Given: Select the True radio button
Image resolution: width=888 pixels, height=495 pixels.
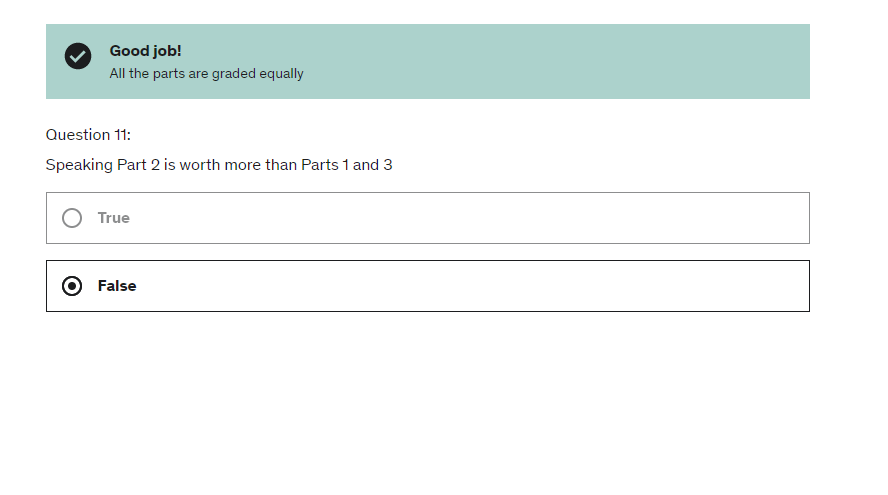Looking at the screenshot, I should coord(72,218).
